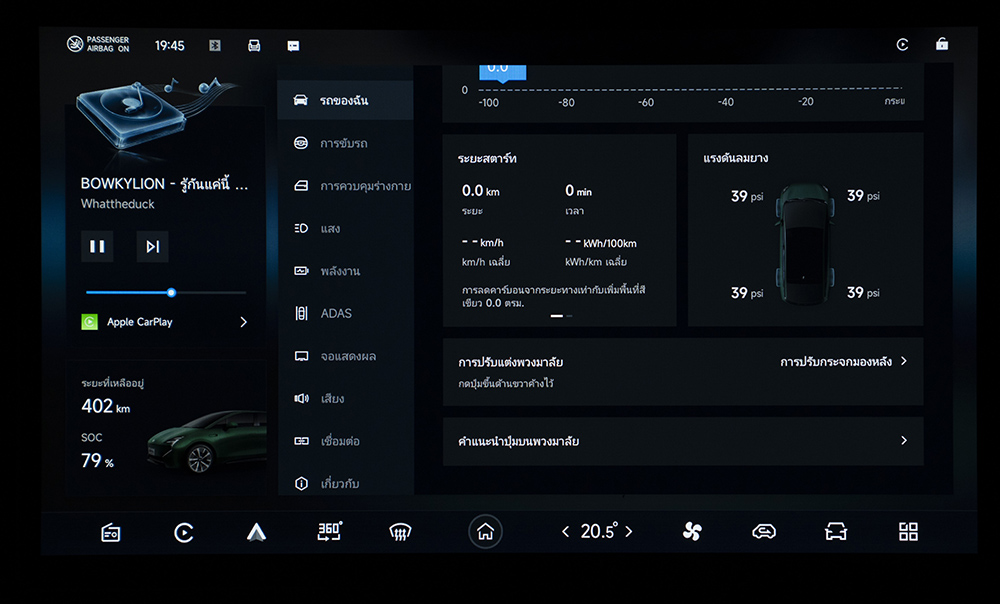The height and width of the screenshot is (604, 1000).
Task: Open การปรับกระจกมองหลัง mirror adjustment
Action: point(843,361)
